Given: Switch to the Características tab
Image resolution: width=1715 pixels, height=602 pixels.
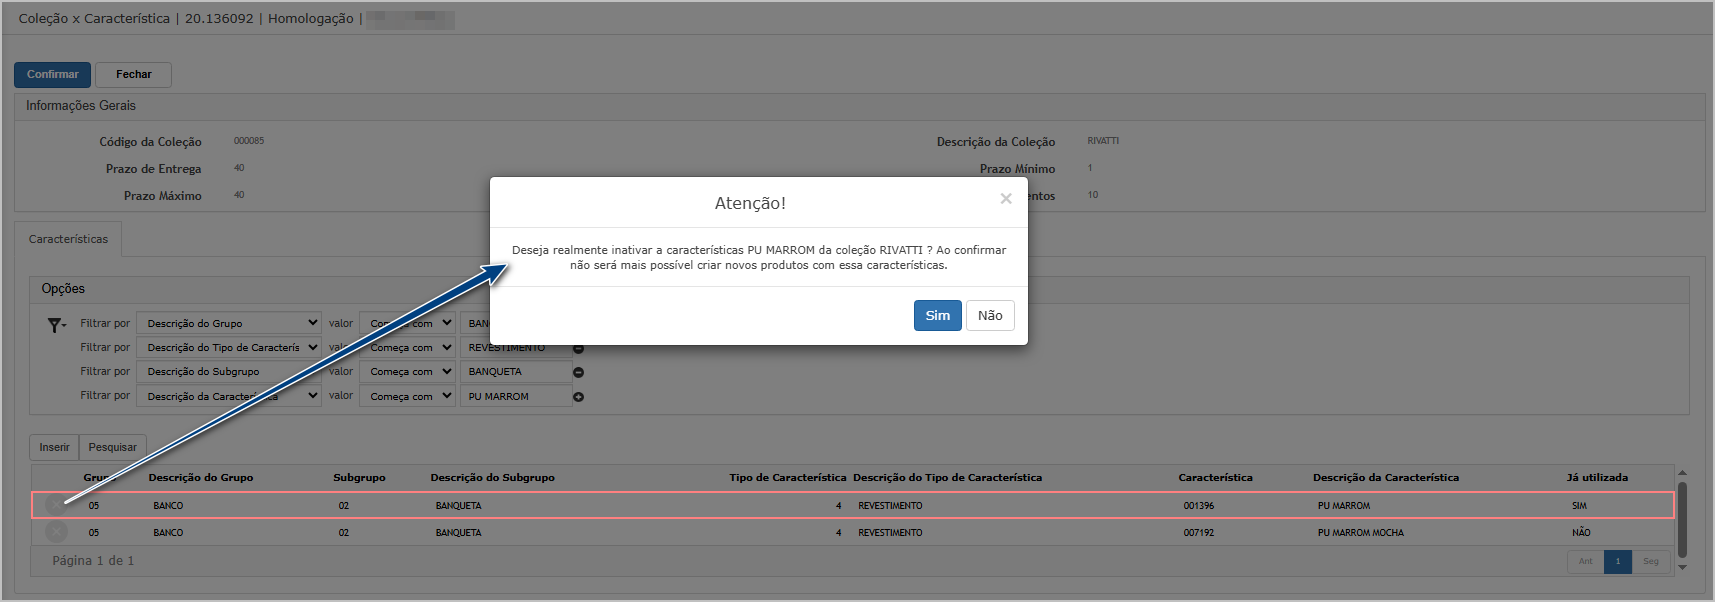Looking at the screenshot, I should point(68,239).
